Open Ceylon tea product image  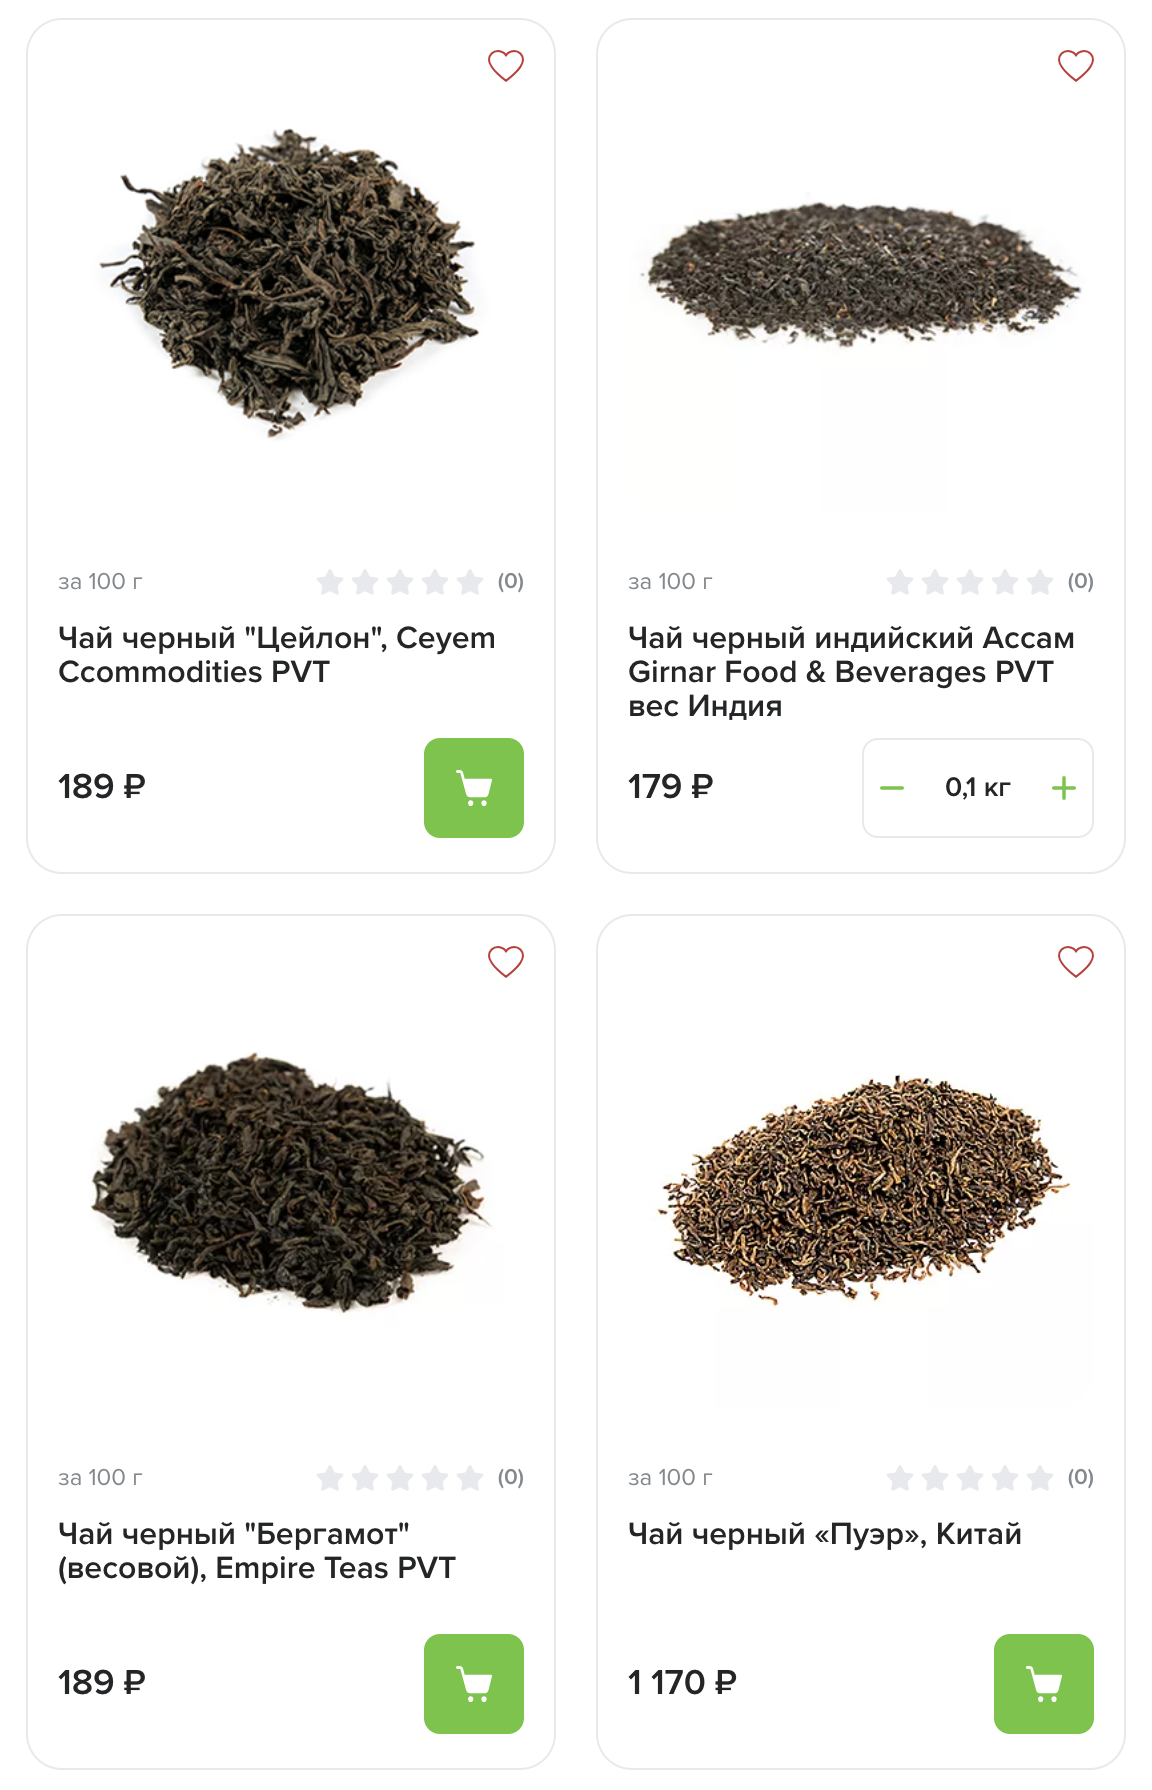[x=291, y=282]
